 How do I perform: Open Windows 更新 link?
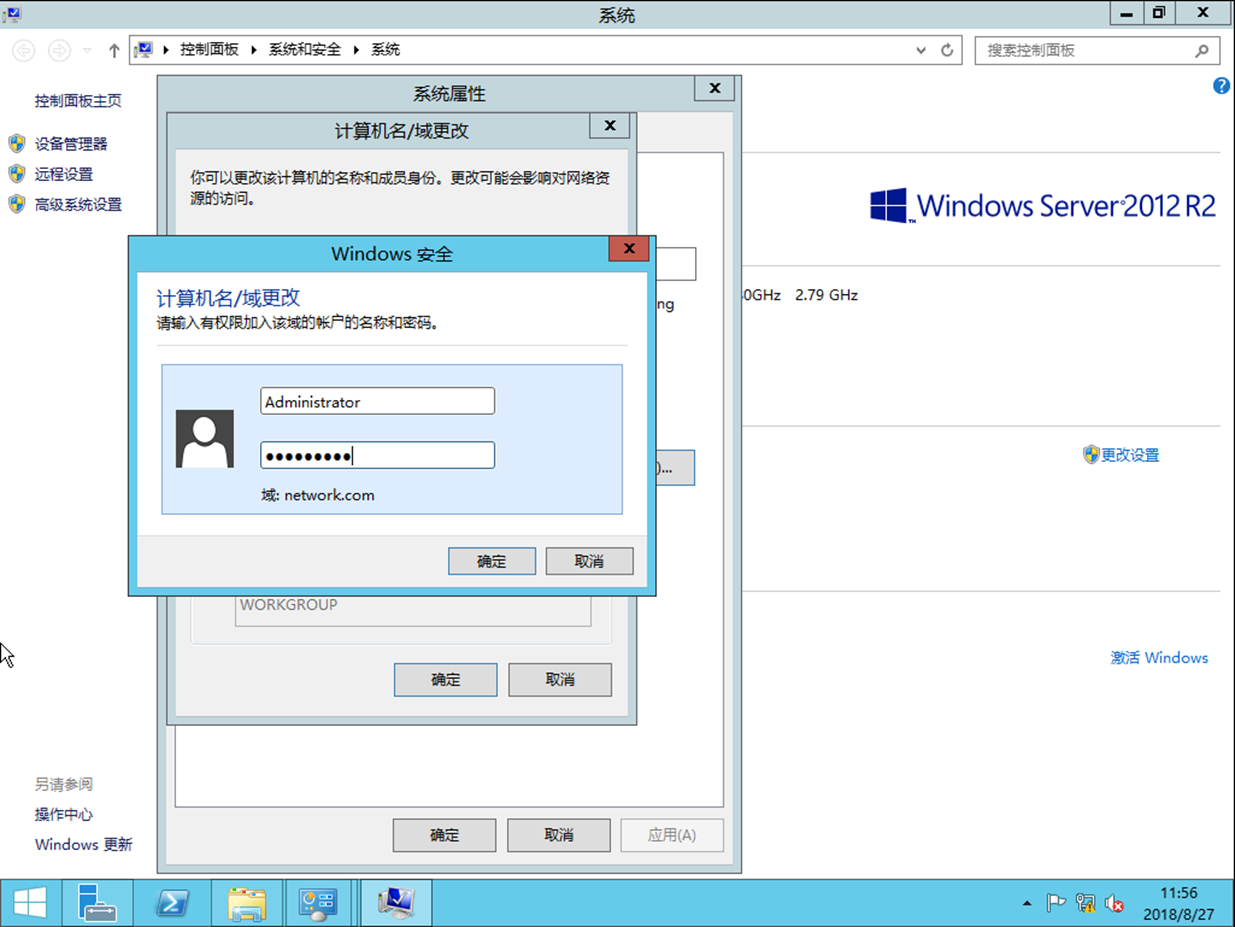pyautogui.click(x=83, y=844)
